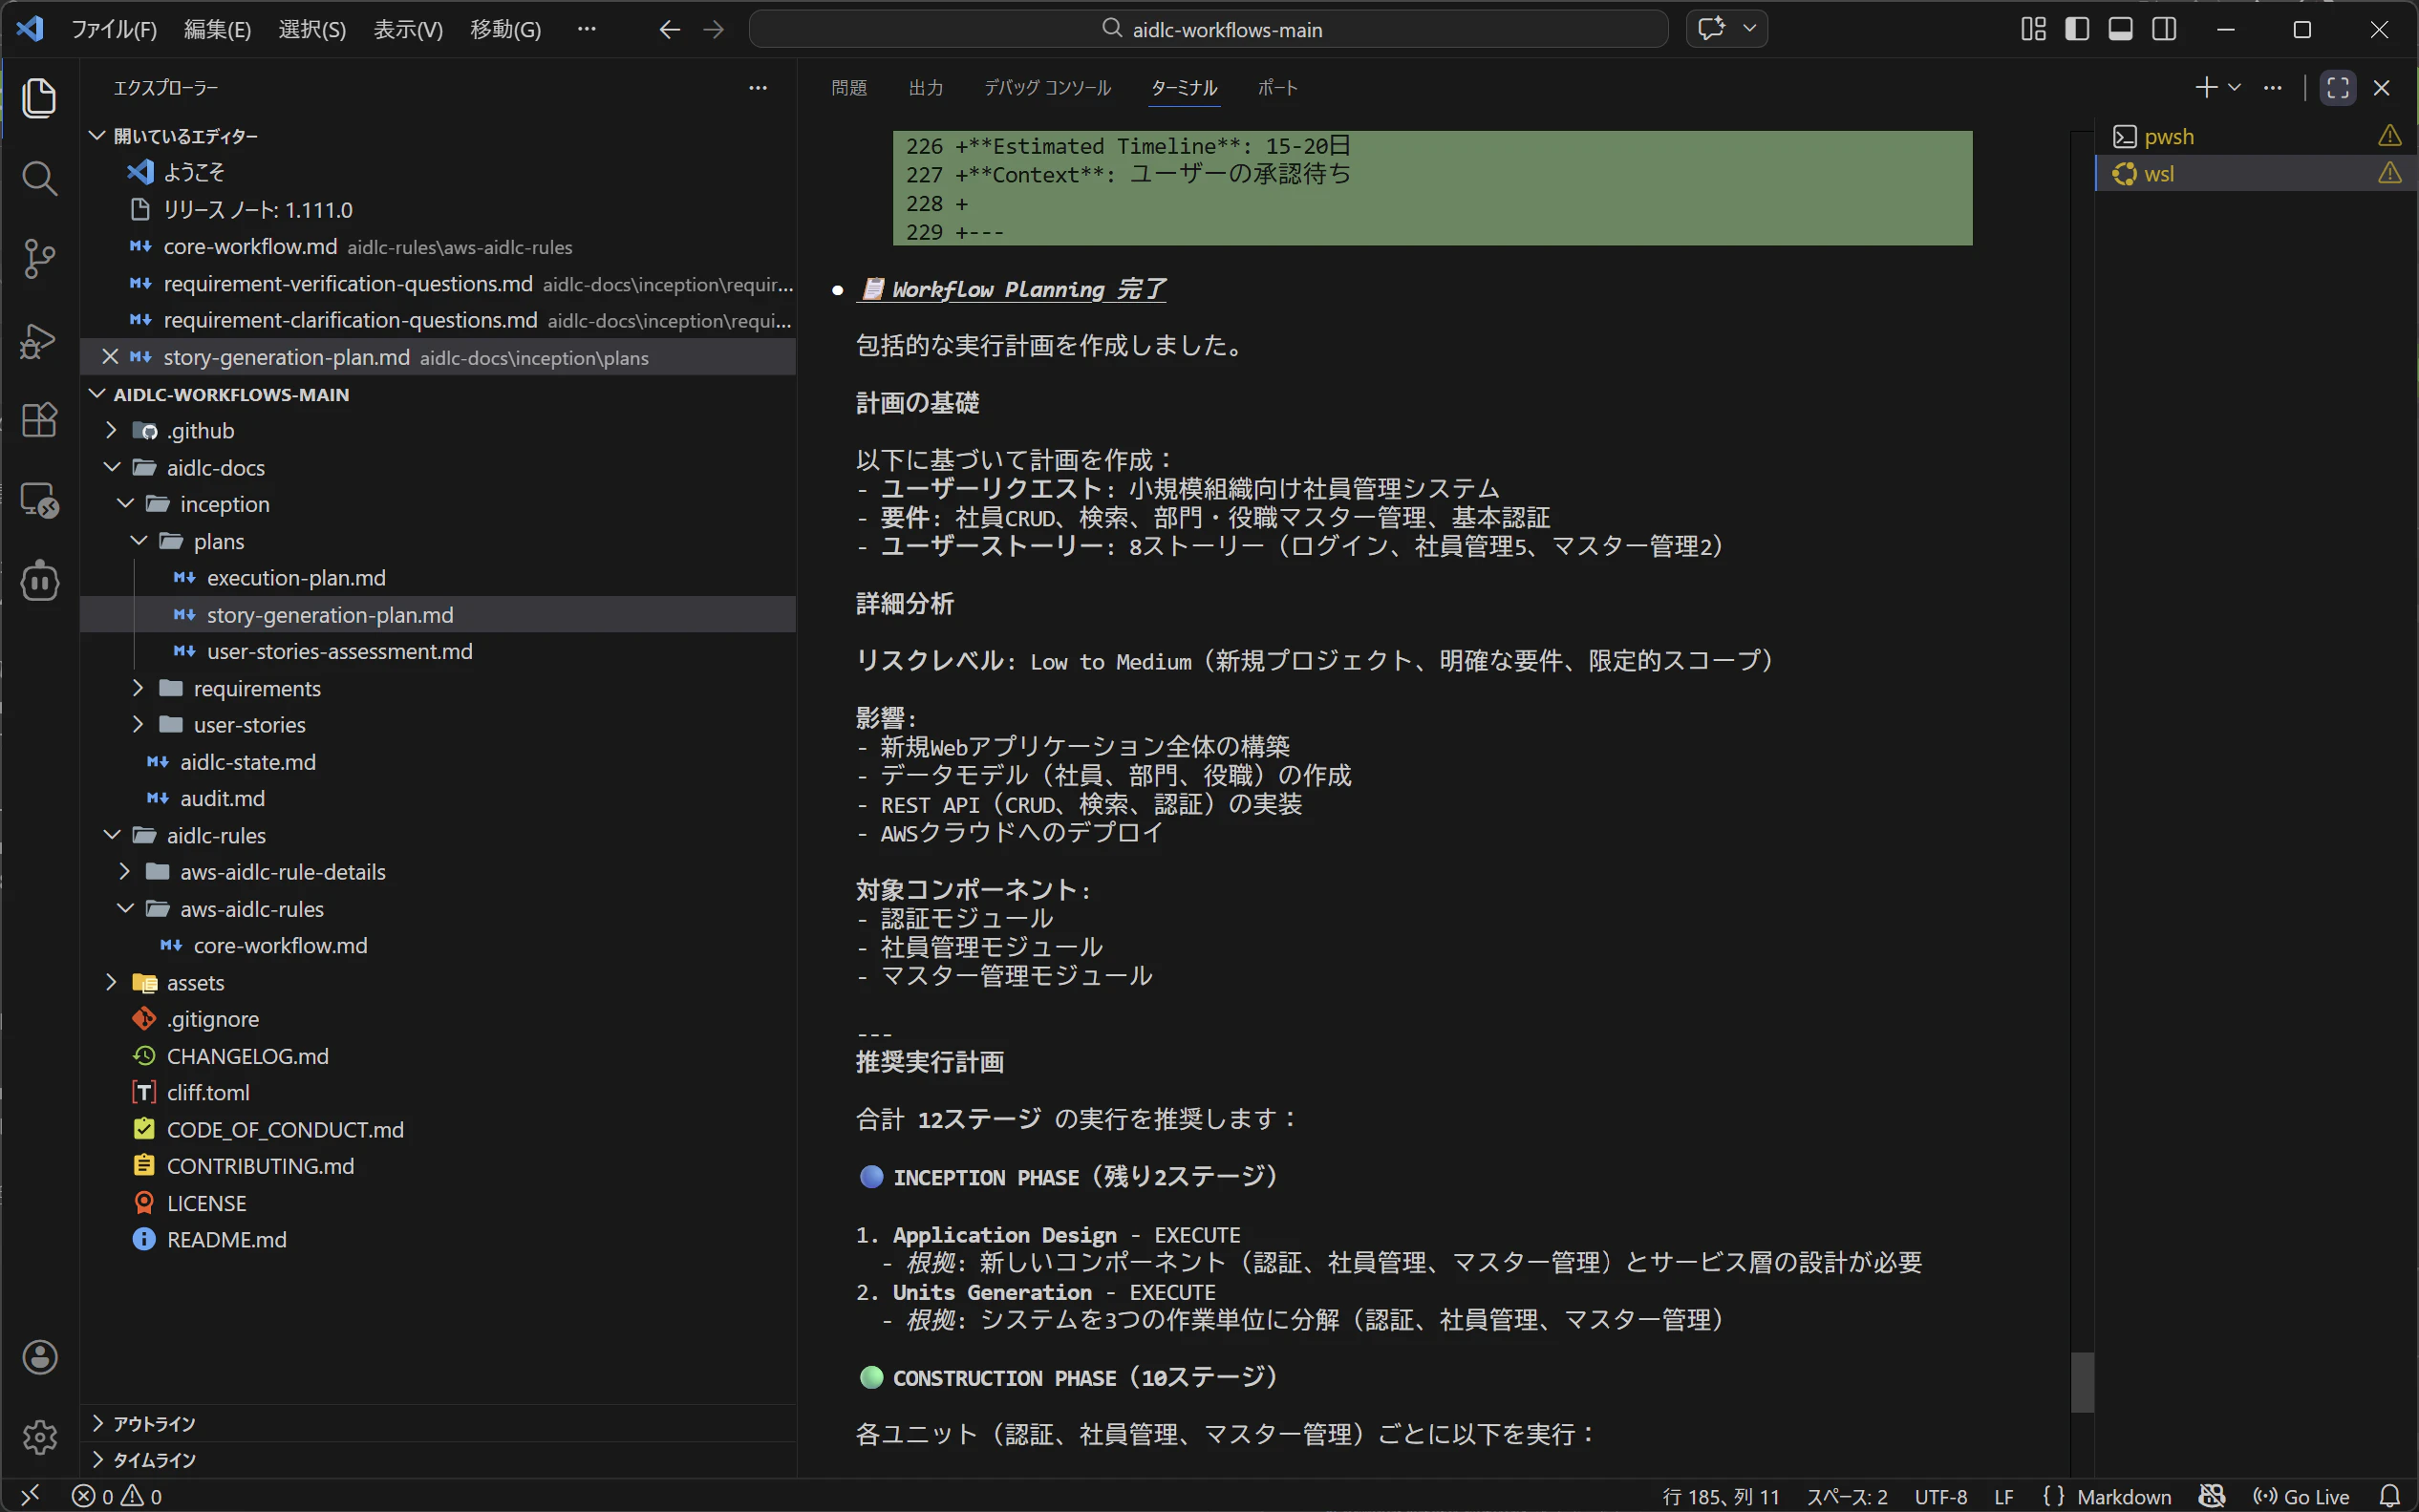This screenshot has height=1512, width=2419.
Task: Open errors and warnings count in status bar
Action: click(117, 1496)
